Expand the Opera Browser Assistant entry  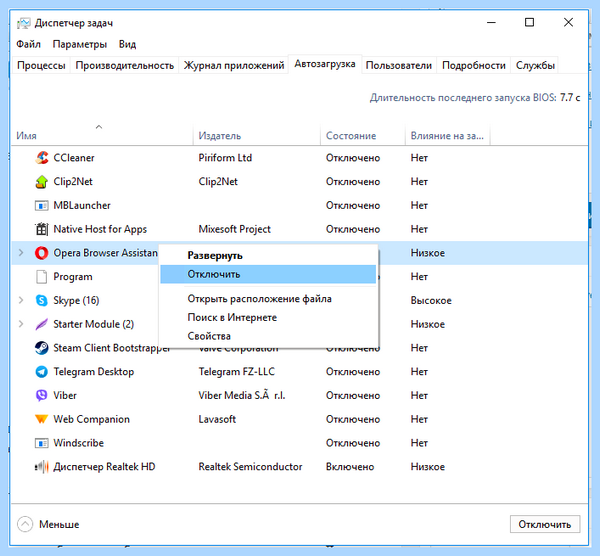click(21, 253)
